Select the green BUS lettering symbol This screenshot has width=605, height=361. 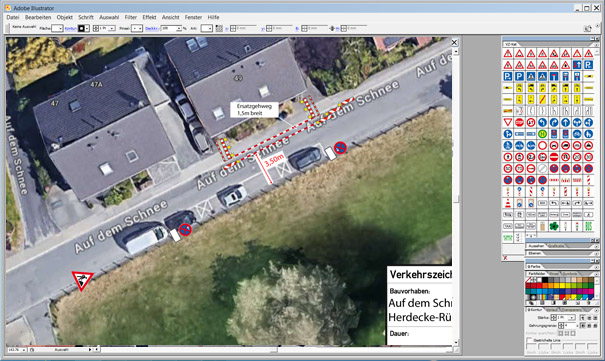[588, 226]
